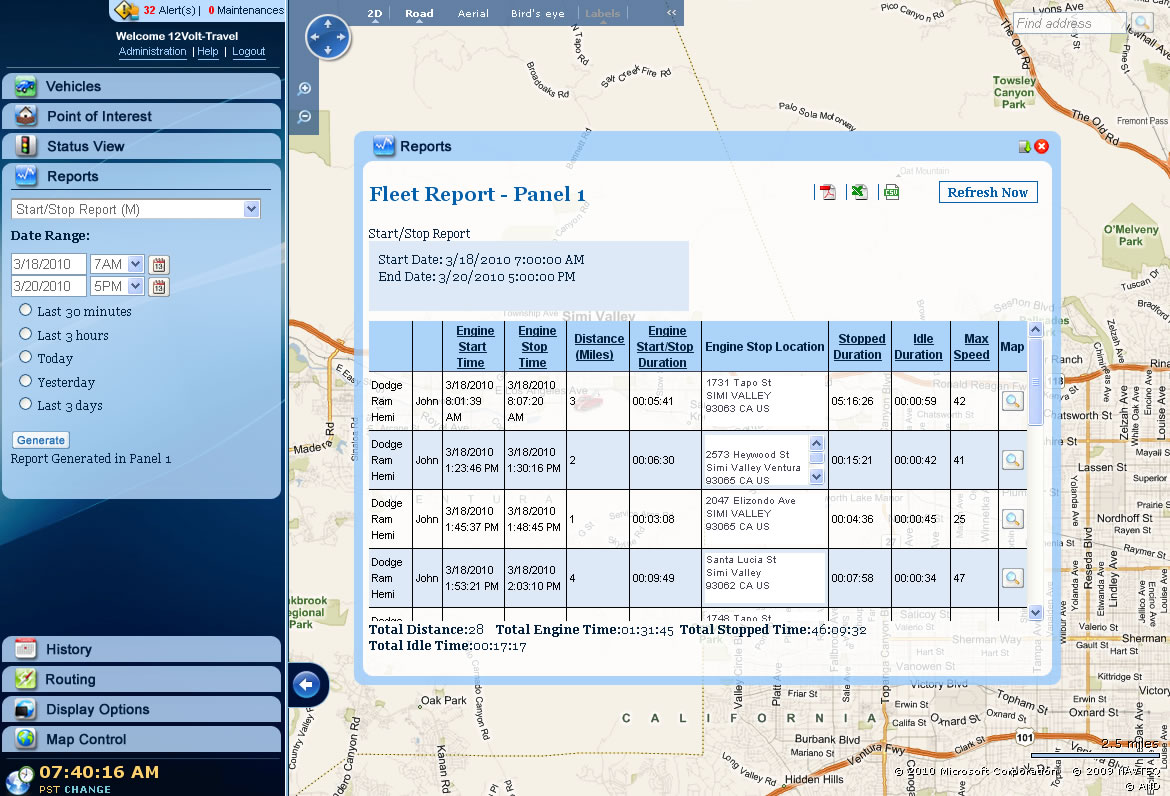Click the Map Control globe icon
Image resolution: width=1170 pixels, height=796 pixels.
(25, 738)
